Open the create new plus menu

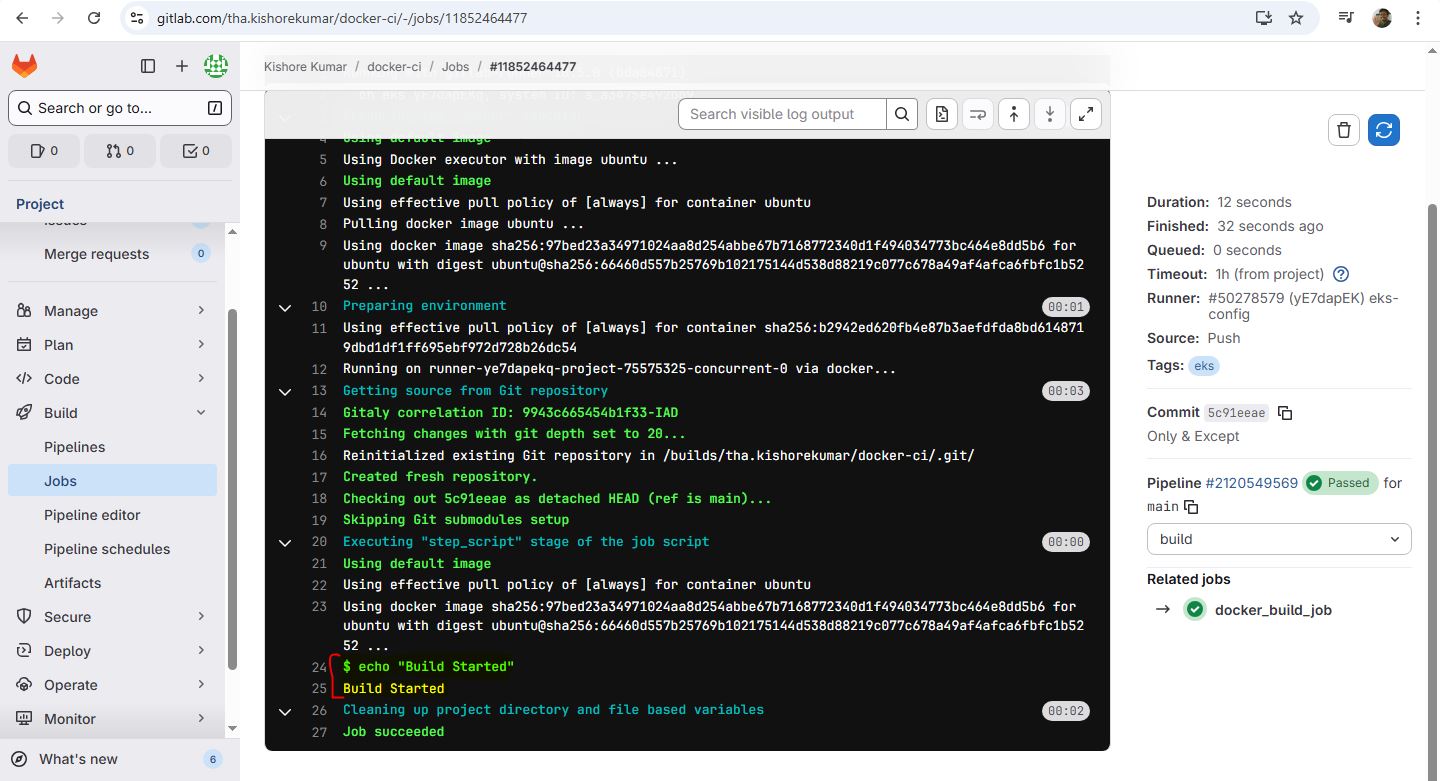point(181,66)
